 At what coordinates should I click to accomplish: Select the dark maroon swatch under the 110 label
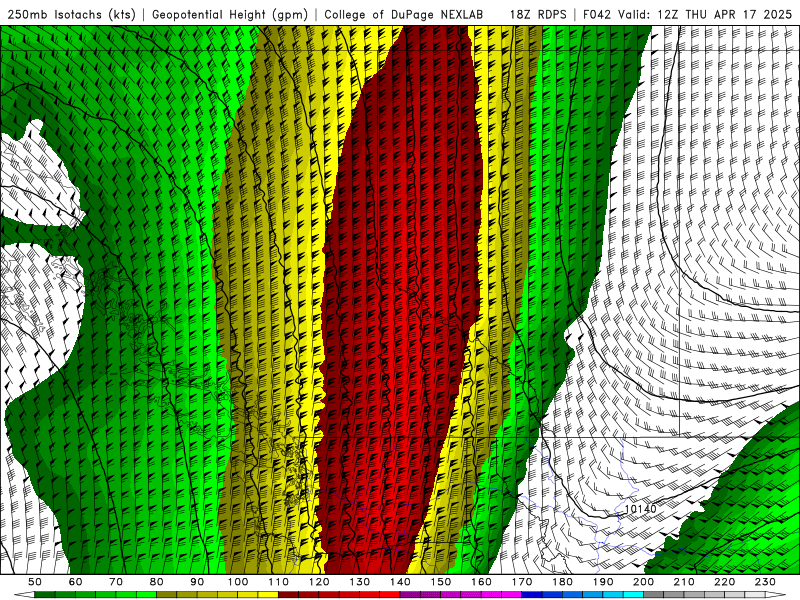click(x=288, y=595)
